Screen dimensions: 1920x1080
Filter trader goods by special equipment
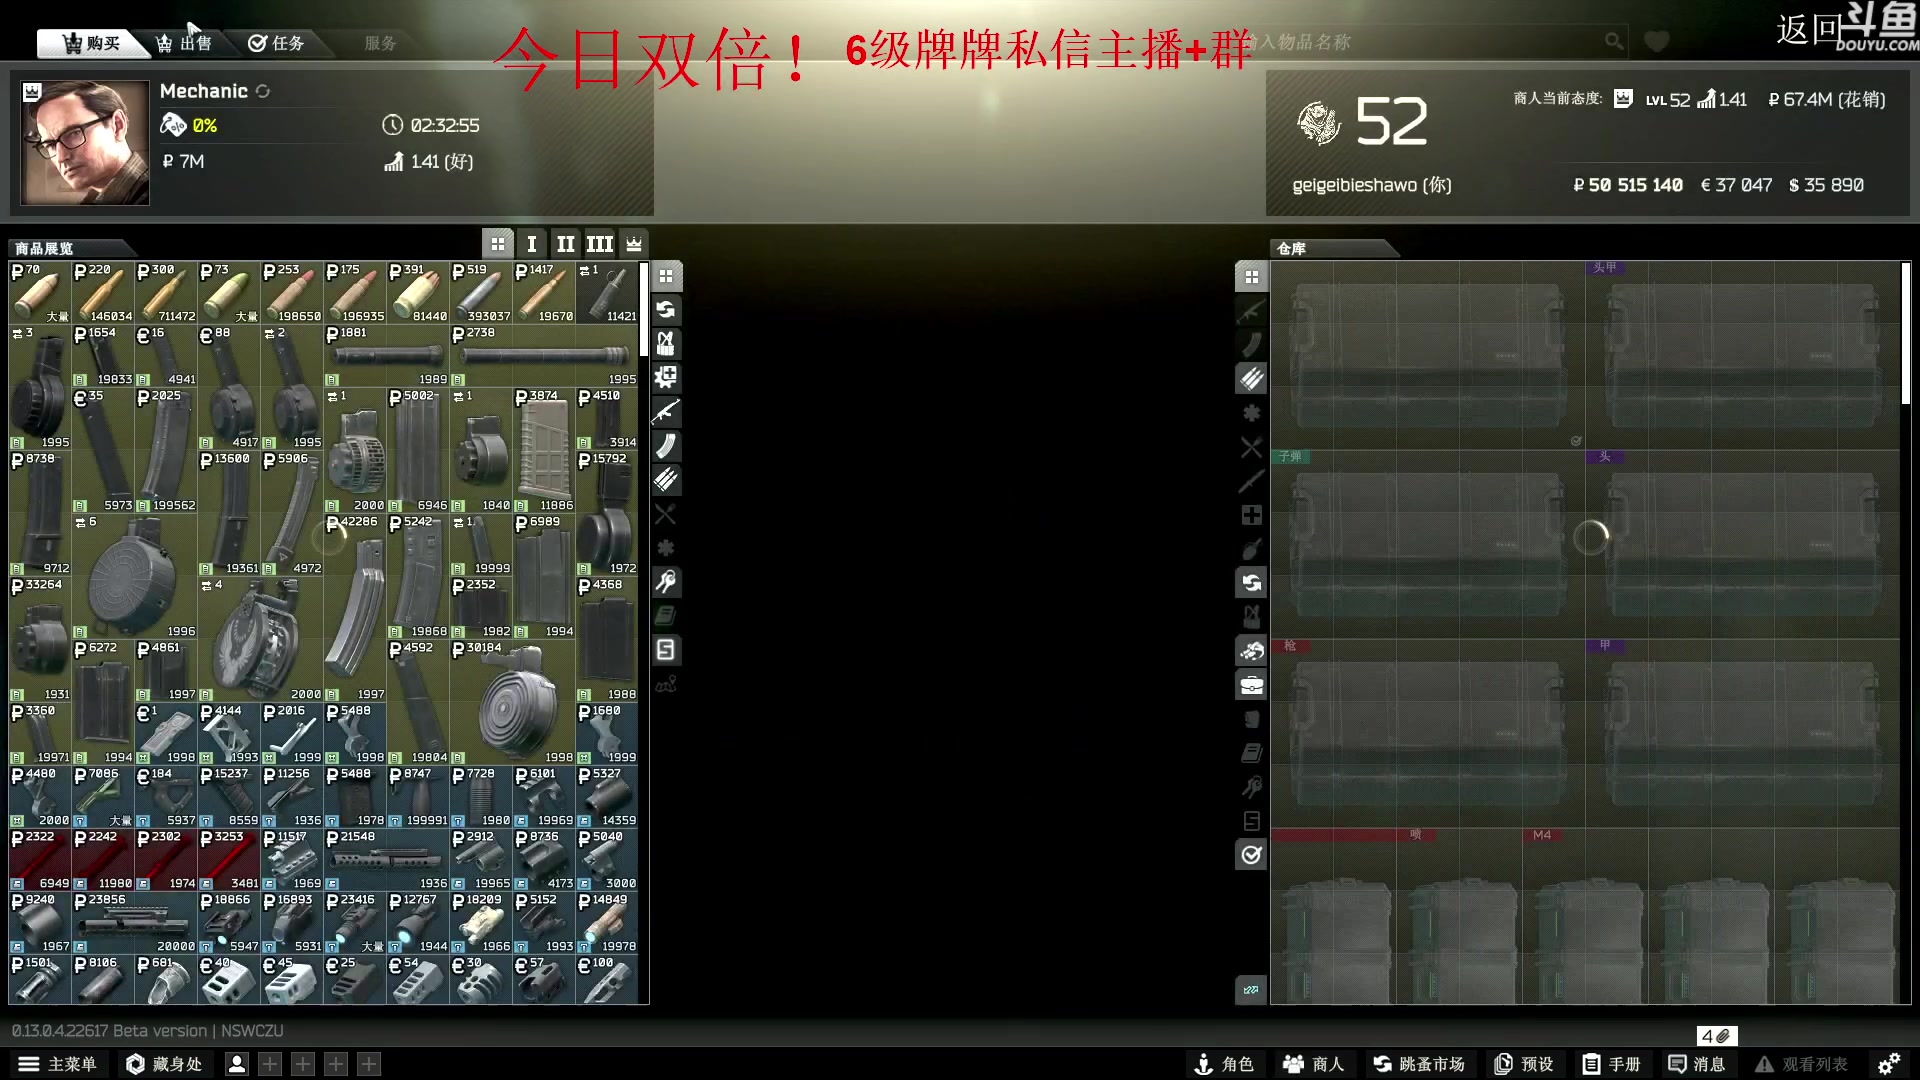coord(666,650)
